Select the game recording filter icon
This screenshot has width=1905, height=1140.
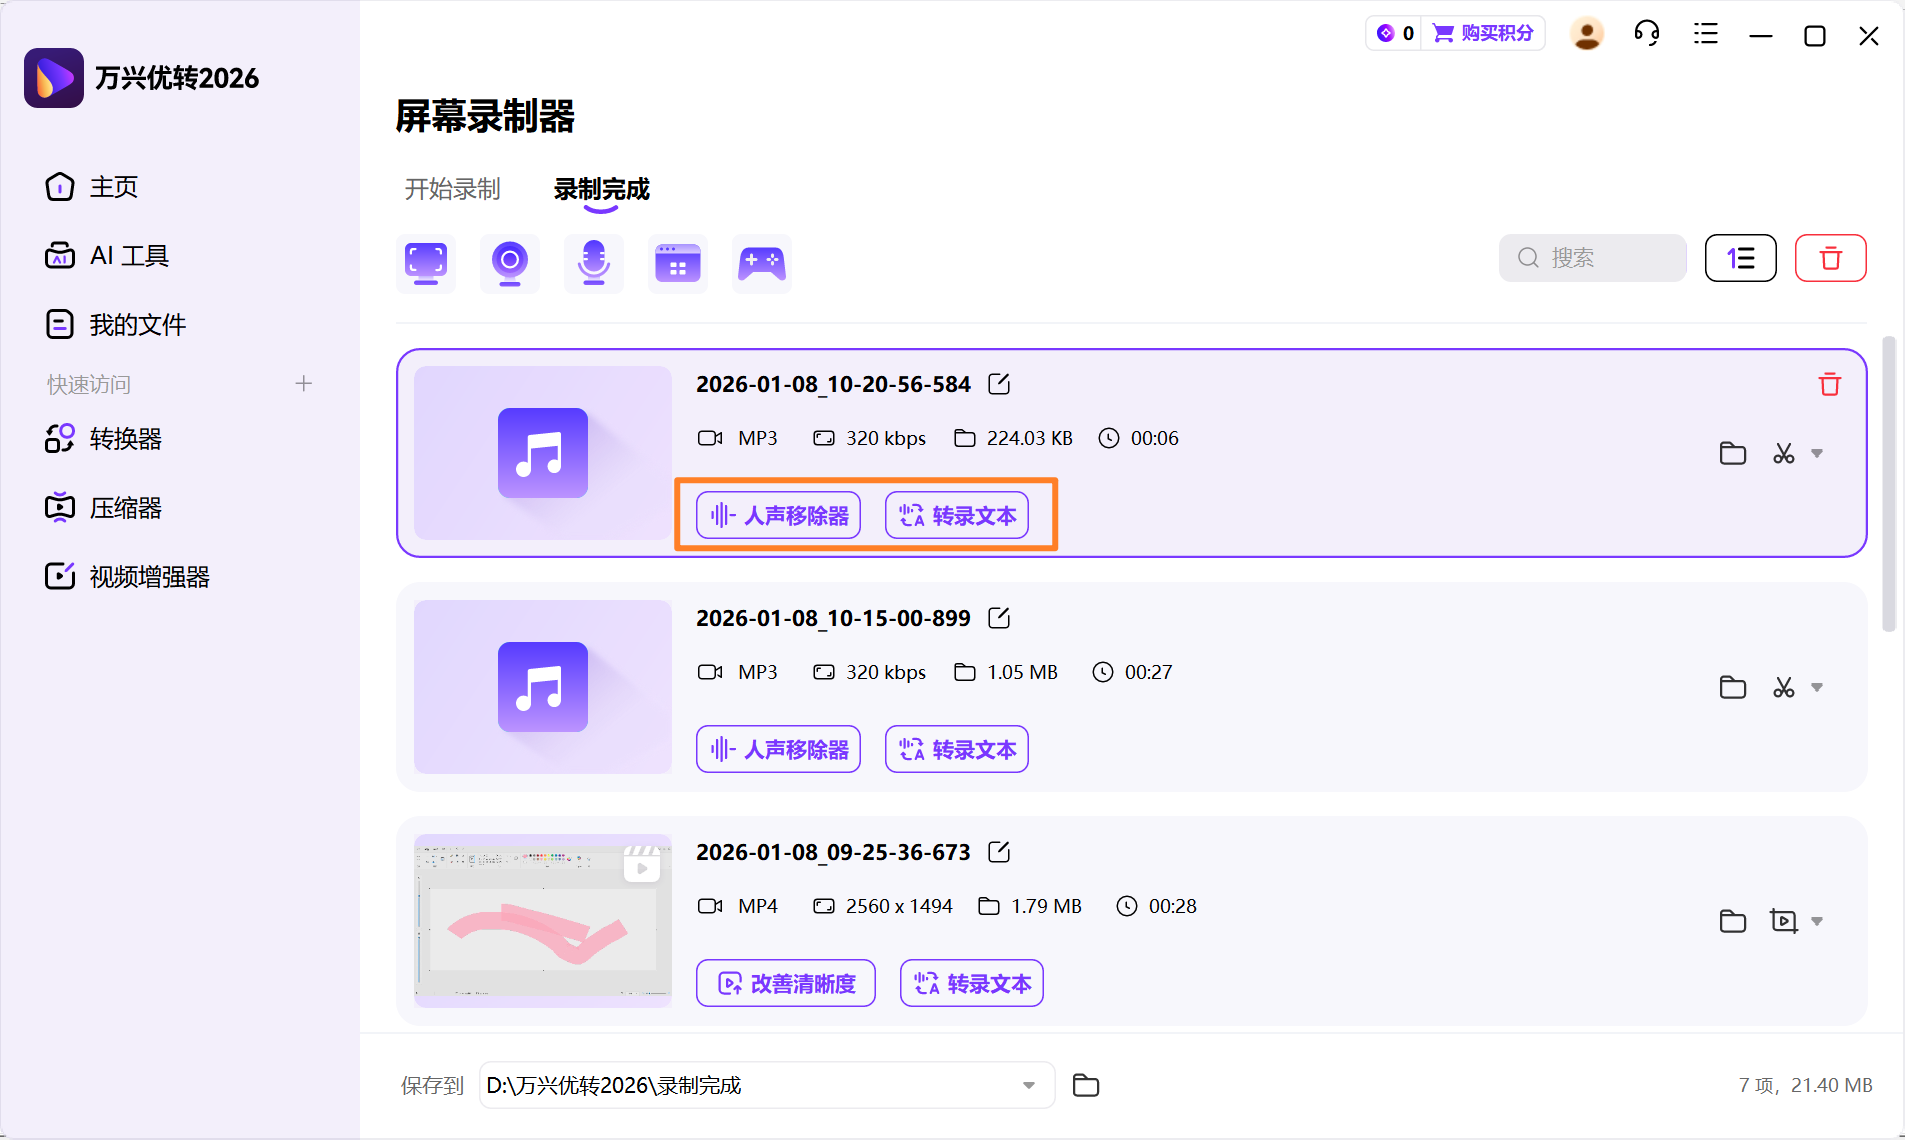coord(761,263)
